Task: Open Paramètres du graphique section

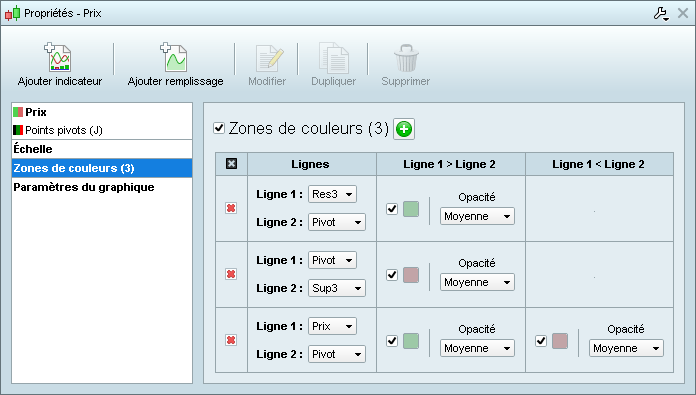Action: (102, 187)
